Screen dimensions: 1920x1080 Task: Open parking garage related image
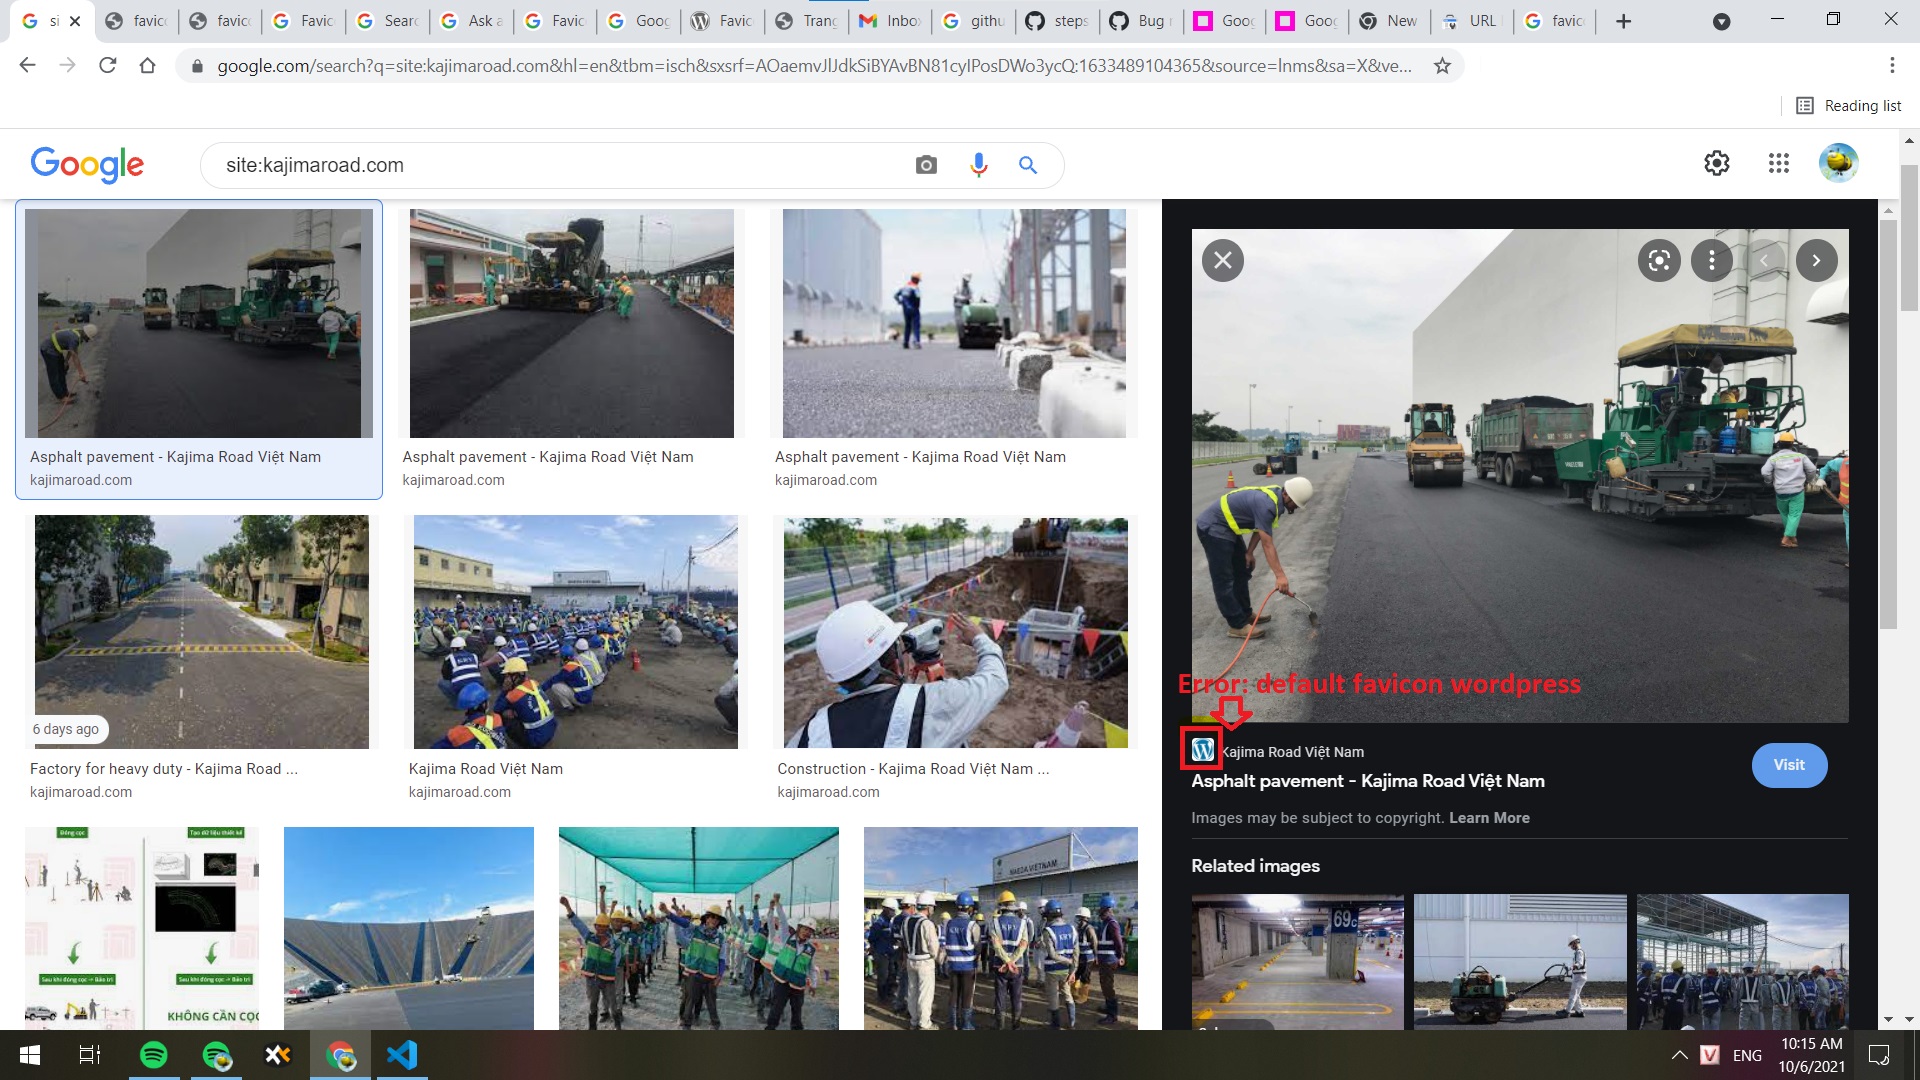[x=1297, y=962]
